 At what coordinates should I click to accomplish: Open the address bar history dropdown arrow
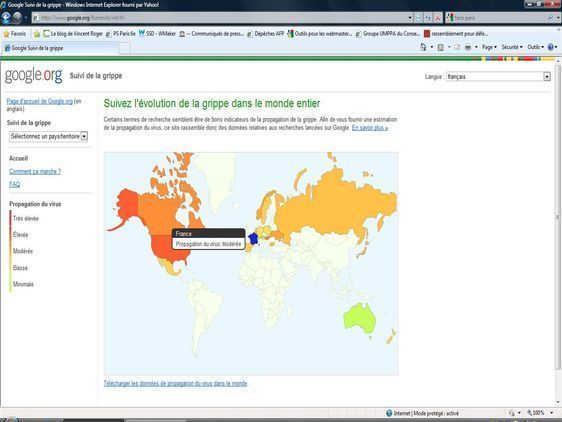tap(410, 18)
